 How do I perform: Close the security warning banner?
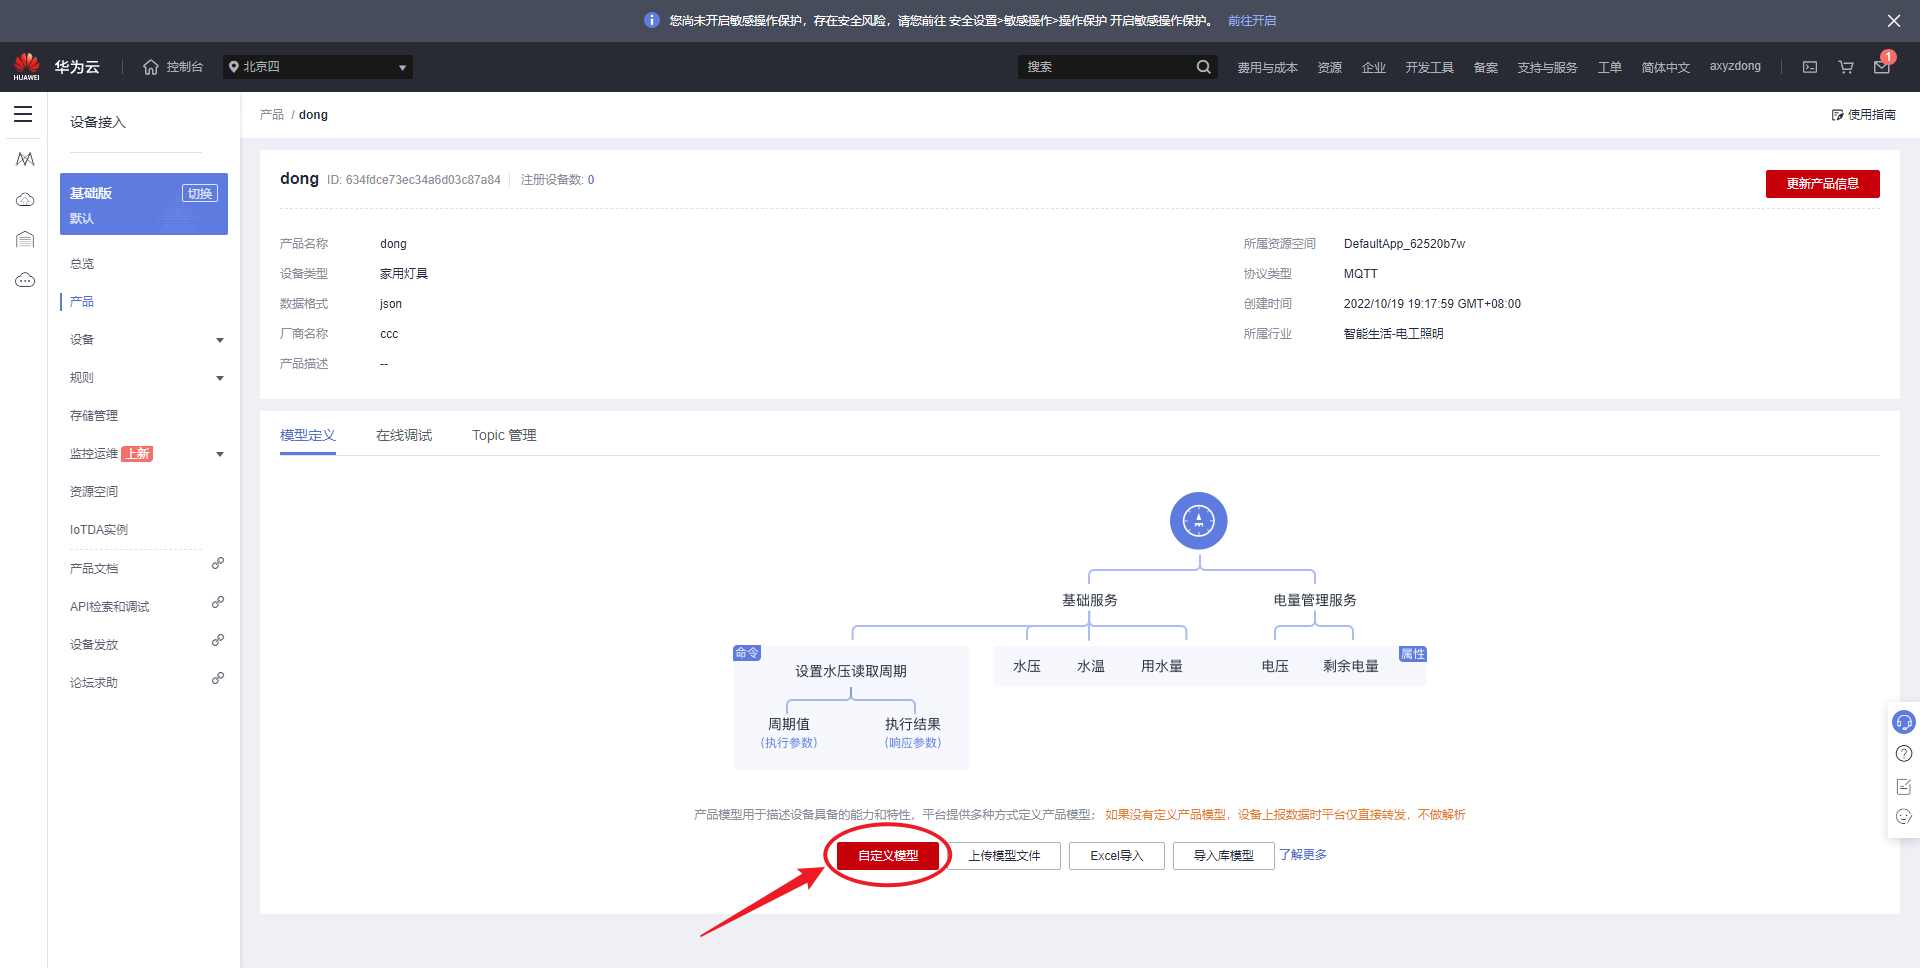1894,20
